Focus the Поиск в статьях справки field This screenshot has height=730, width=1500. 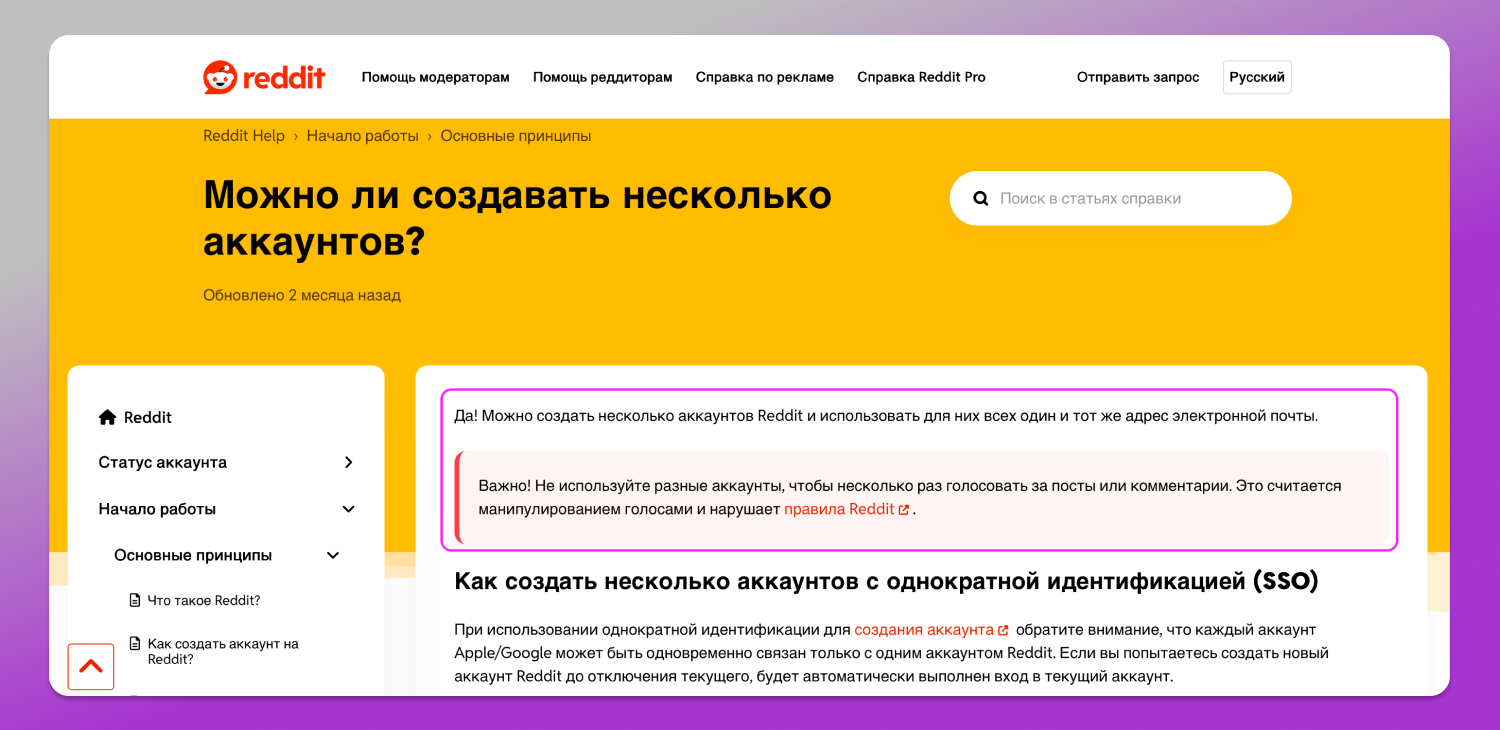click(1121, 198)
